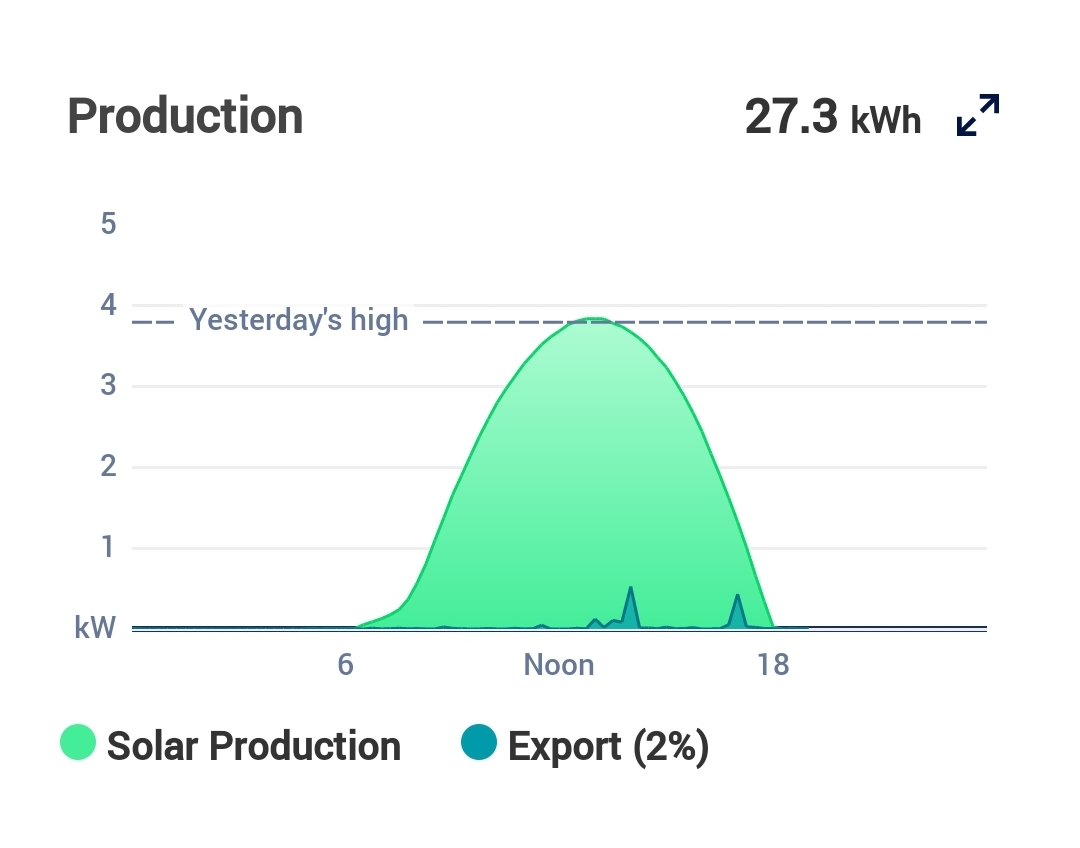The height and width of the screenshot is (848, 1080).
Task: Expand the Production chart to fullscreen
Action: point(978,115)
